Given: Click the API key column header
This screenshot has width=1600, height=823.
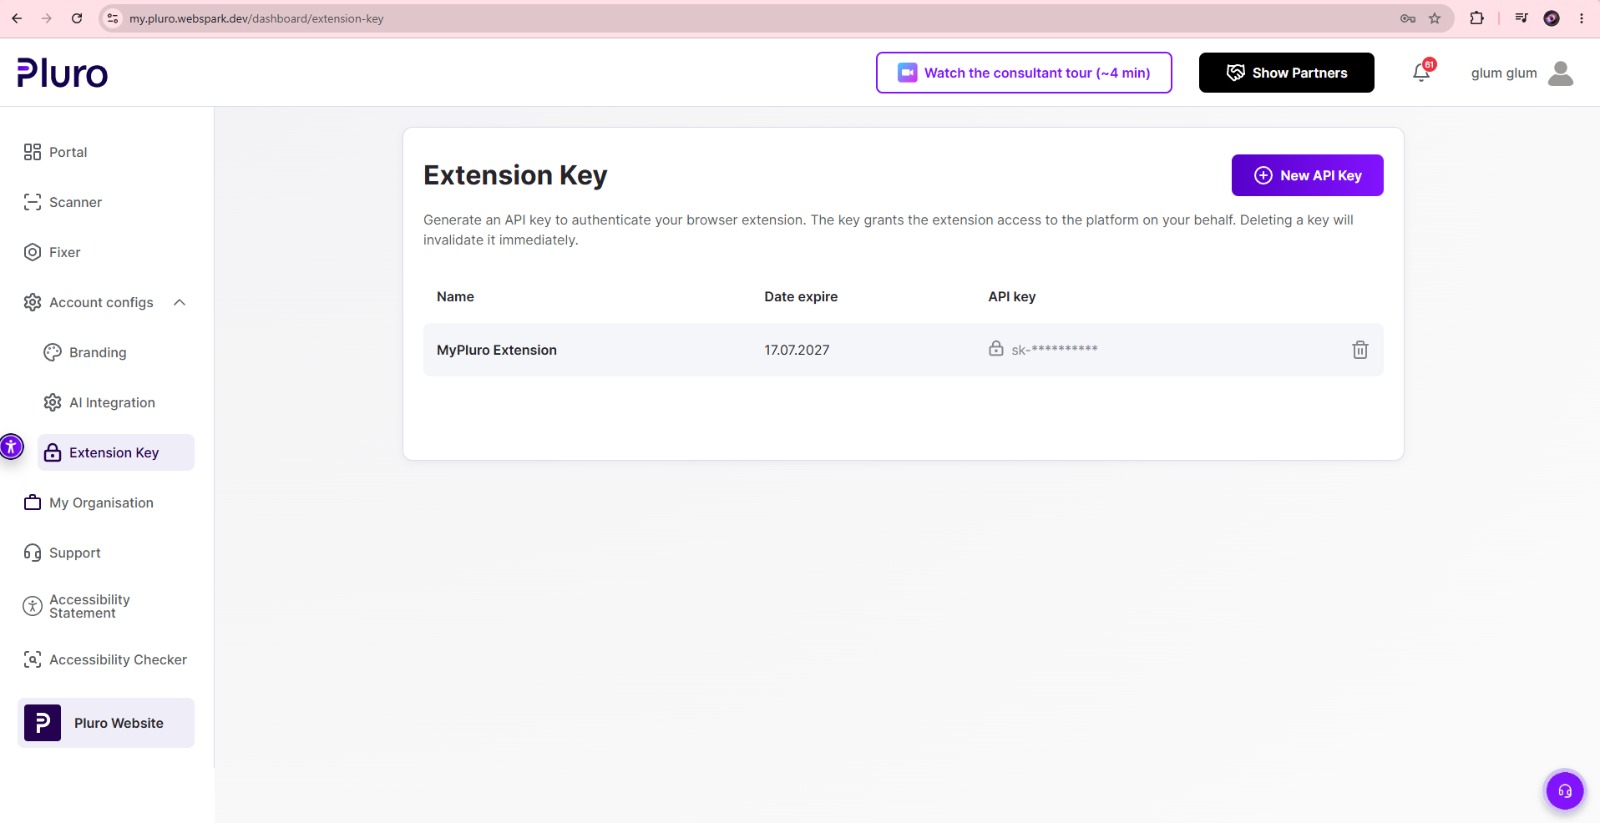Looking at the screenshot, I should [1012, 297].
